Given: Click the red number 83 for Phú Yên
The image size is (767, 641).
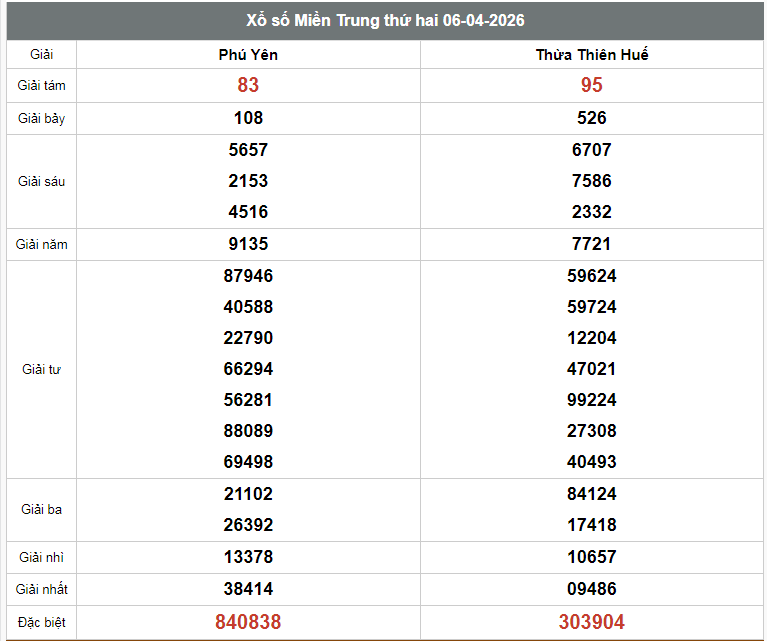Looking at the screenshot, I should point(248,86).
